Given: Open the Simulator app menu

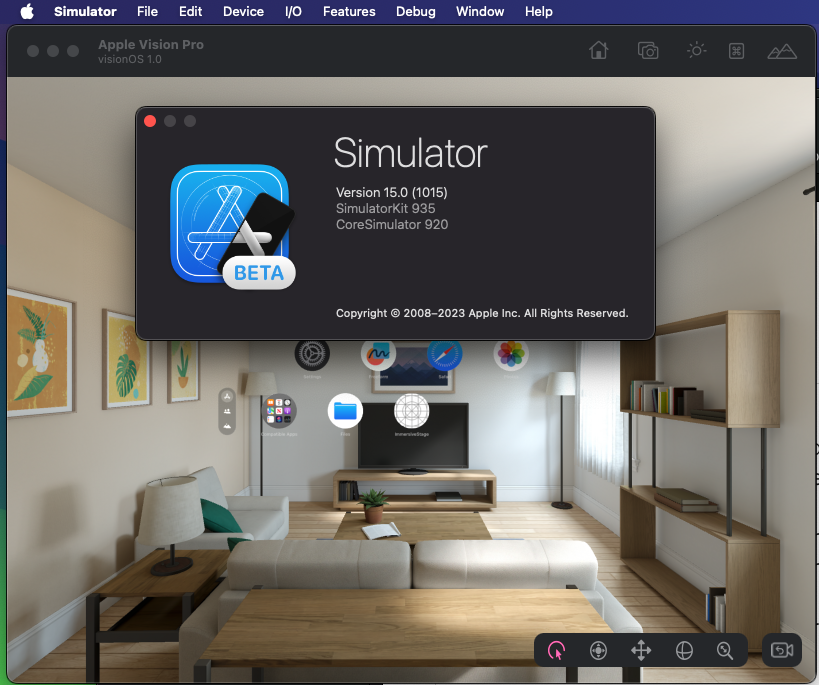Looking at the screenshot, I should (85, 11).
